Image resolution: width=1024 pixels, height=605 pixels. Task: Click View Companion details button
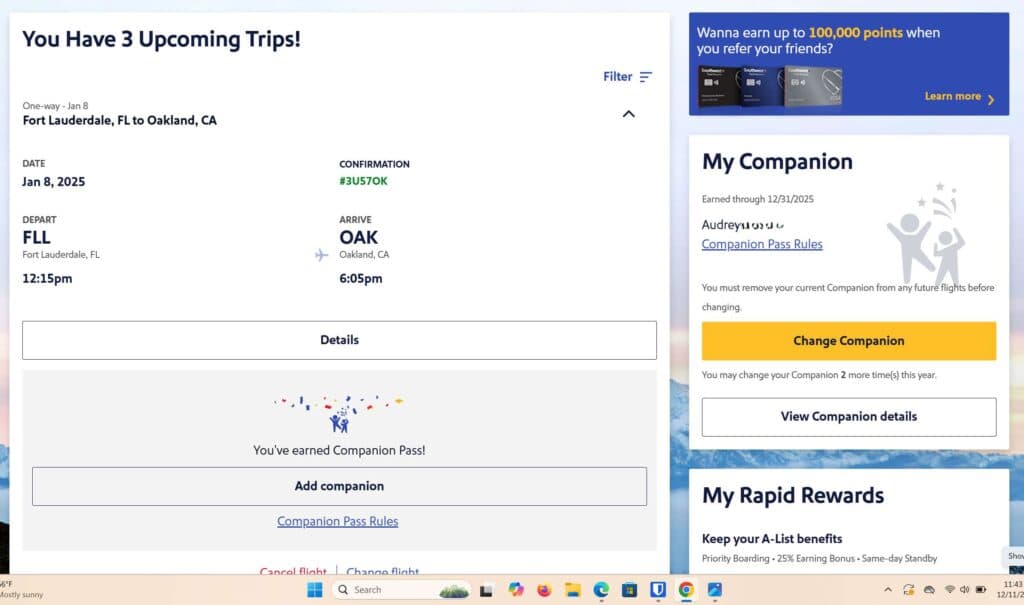848,416
